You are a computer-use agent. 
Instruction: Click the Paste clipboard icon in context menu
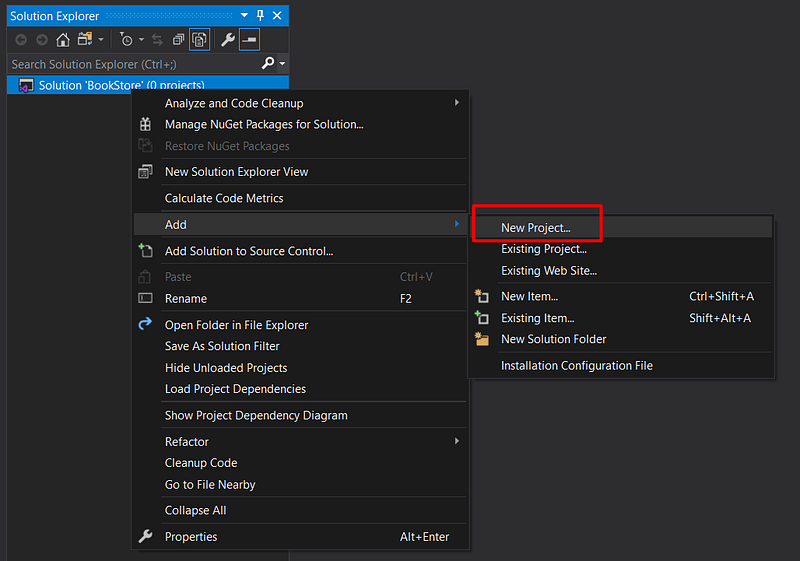(145, 276)
